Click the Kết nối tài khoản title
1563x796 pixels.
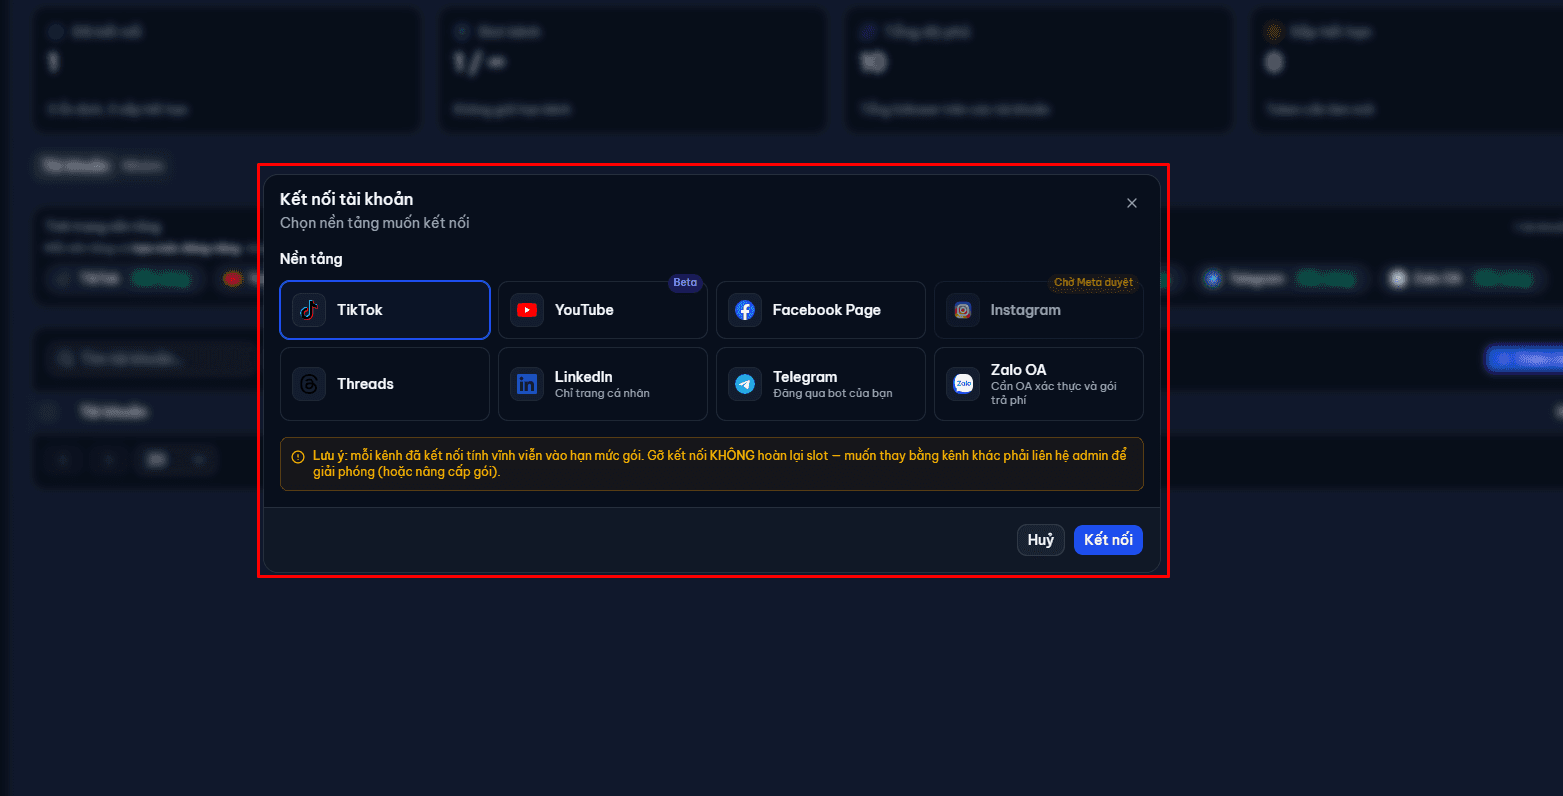pyautogui.click(x=347, y=199)
